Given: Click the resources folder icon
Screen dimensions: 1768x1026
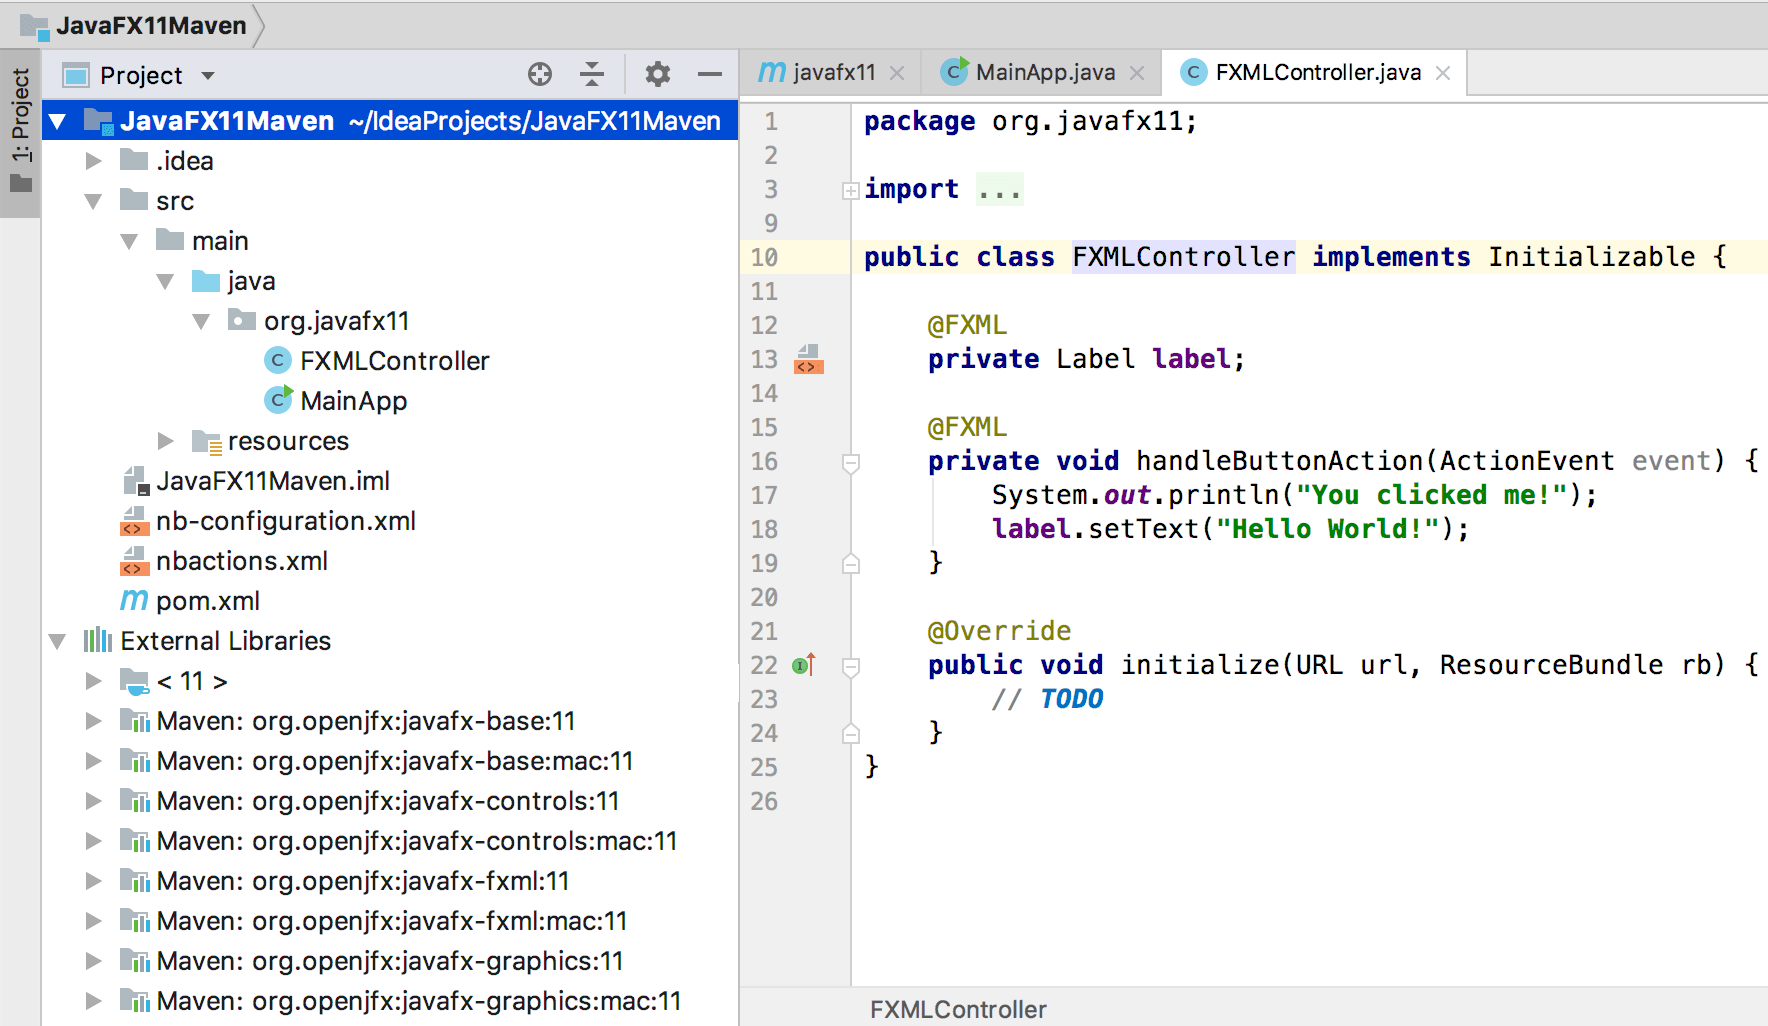Looking at the screenshot, I should point(206,441).
